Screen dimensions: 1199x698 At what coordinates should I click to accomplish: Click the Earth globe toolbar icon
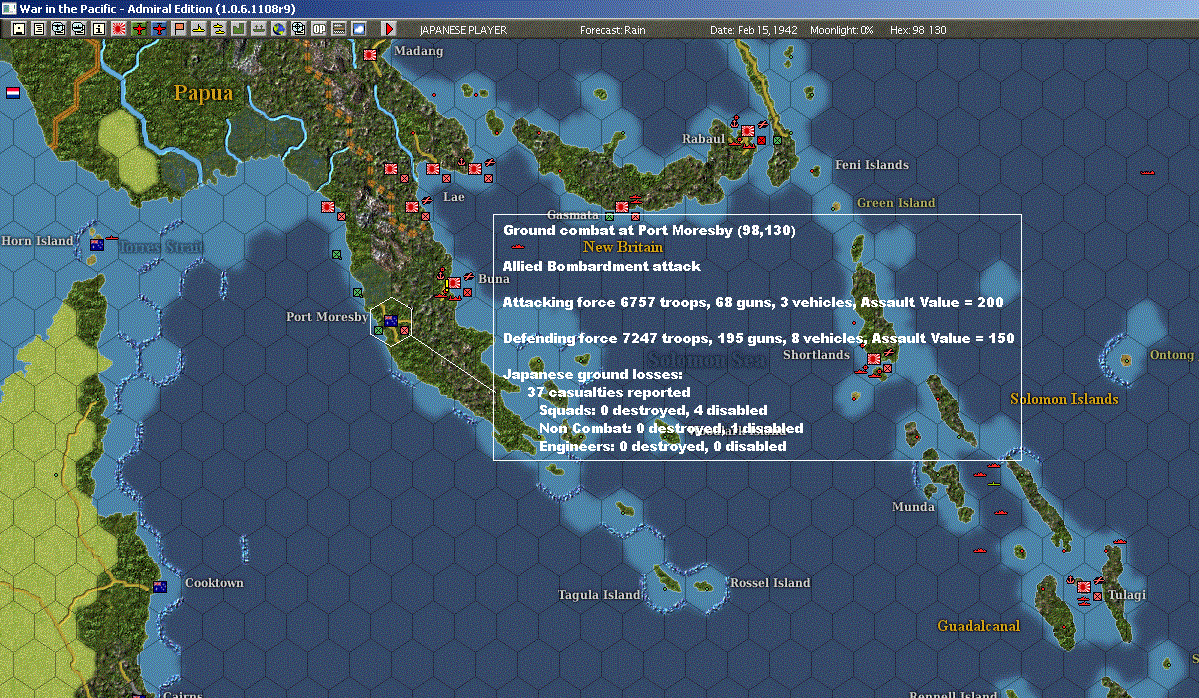279,29
